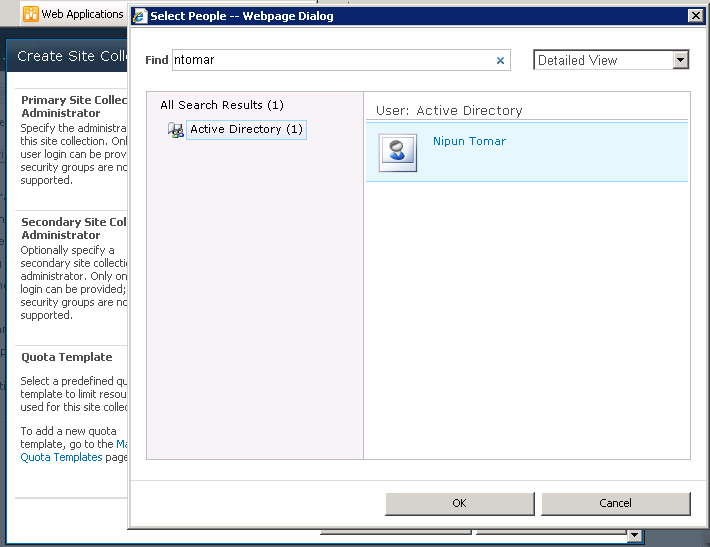This screenshot has width=710, height=547.
Task: Open the Detailed View dropdown
Action: [611, 60]
